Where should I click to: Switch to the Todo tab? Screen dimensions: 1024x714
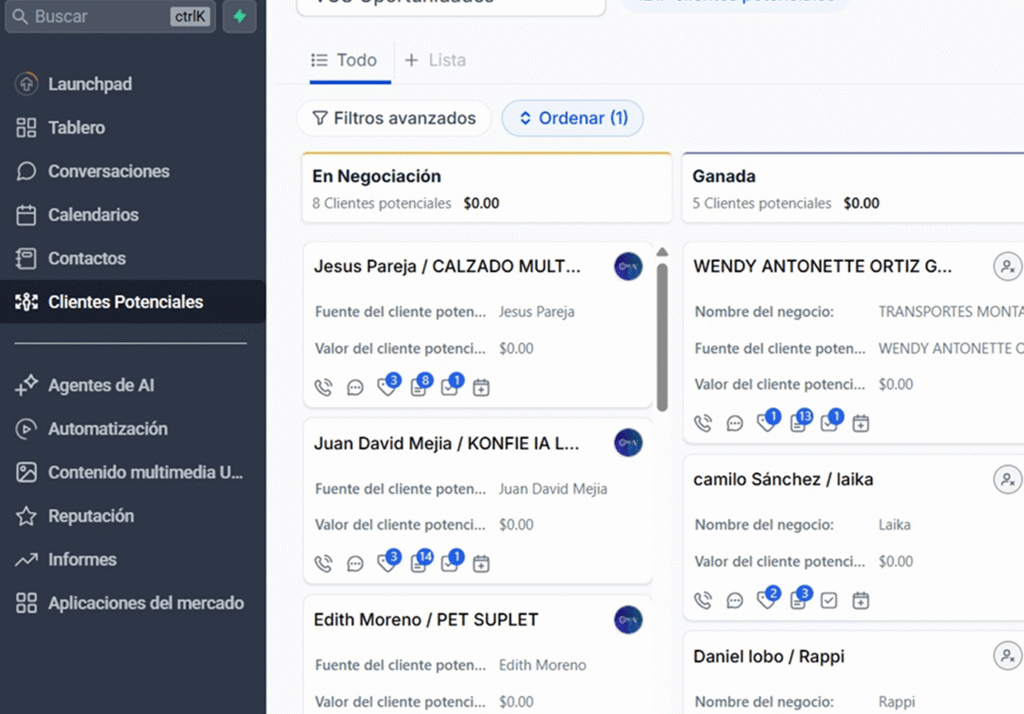(344, 60)
